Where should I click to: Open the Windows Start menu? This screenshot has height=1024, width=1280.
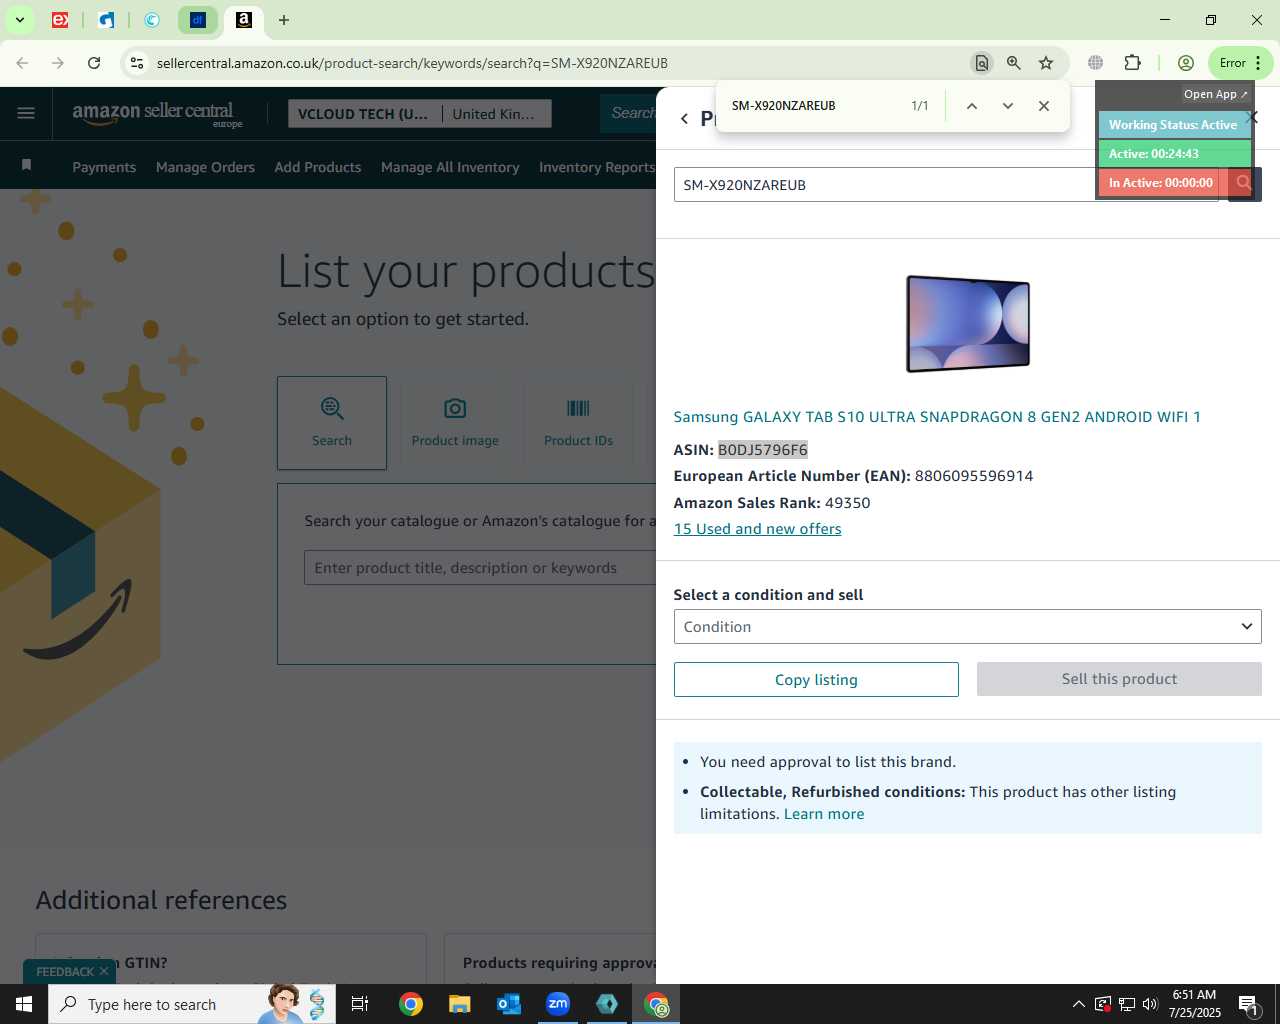[x=24, y=1004]
